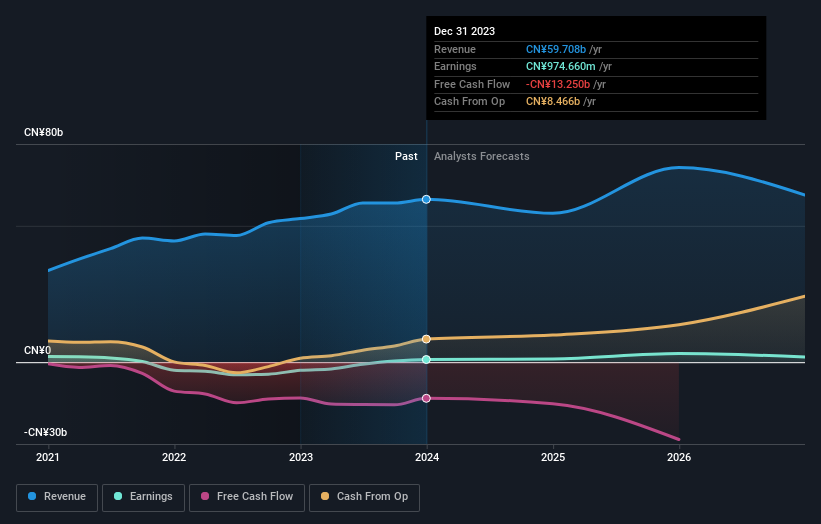Select the Earnings data point at 2024
This screenshot has width=821, height=524.
point(426,360)
